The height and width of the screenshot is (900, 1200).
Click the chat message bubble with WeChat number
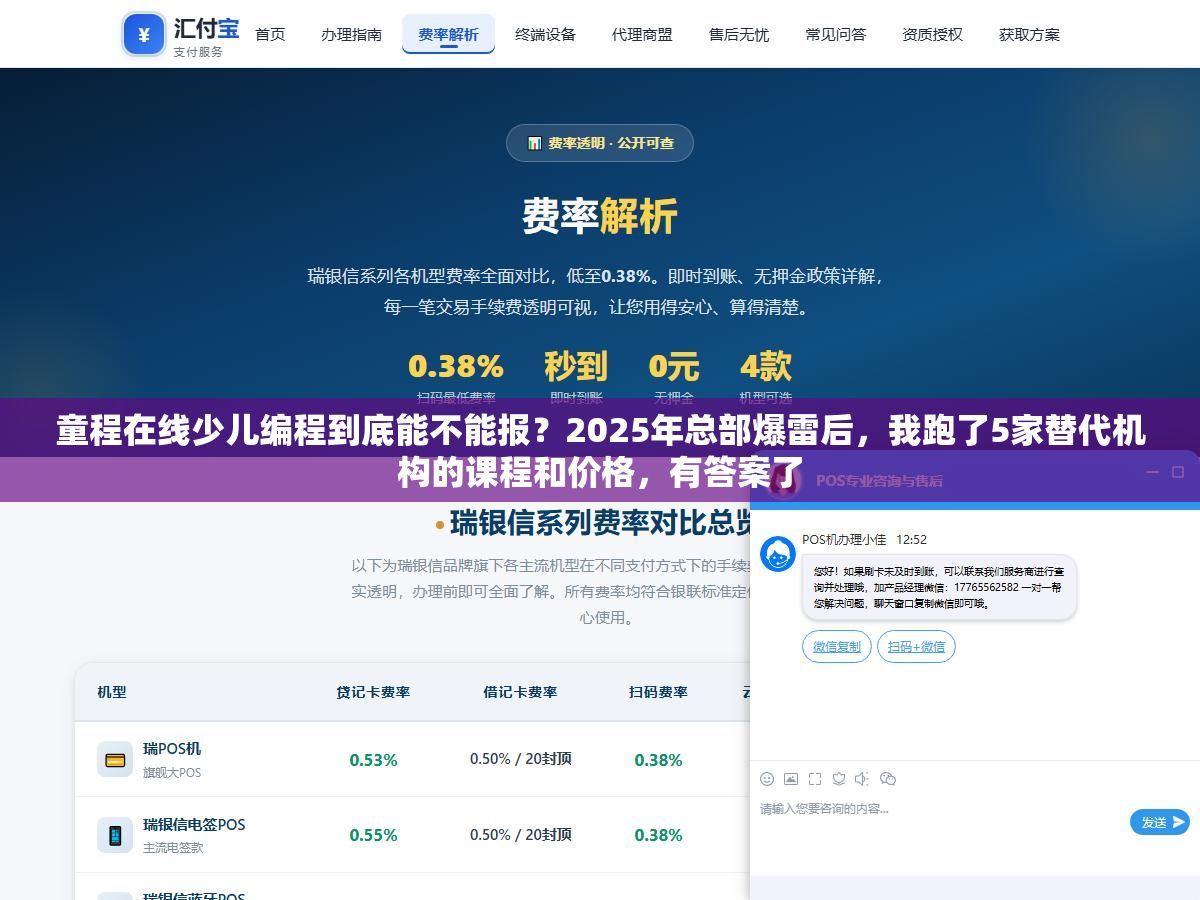tap(939, 587)
